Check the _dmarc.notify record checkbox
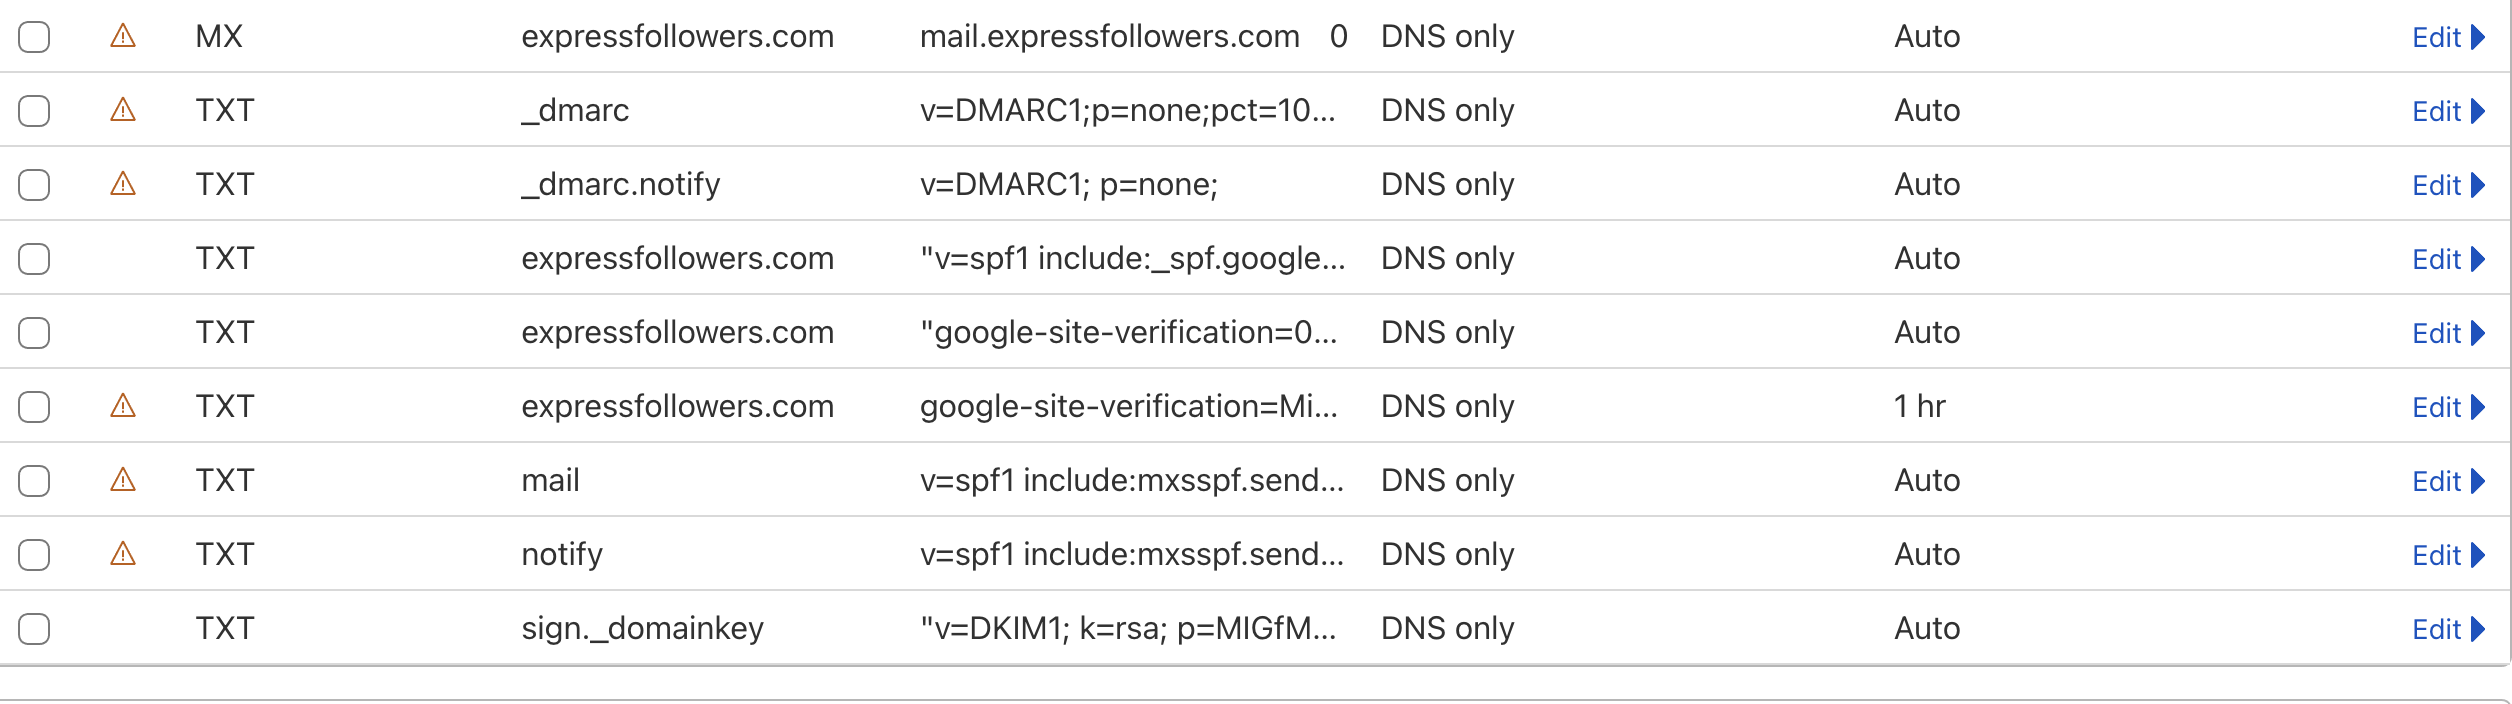The image size is (2512, 704). (34, 185)
